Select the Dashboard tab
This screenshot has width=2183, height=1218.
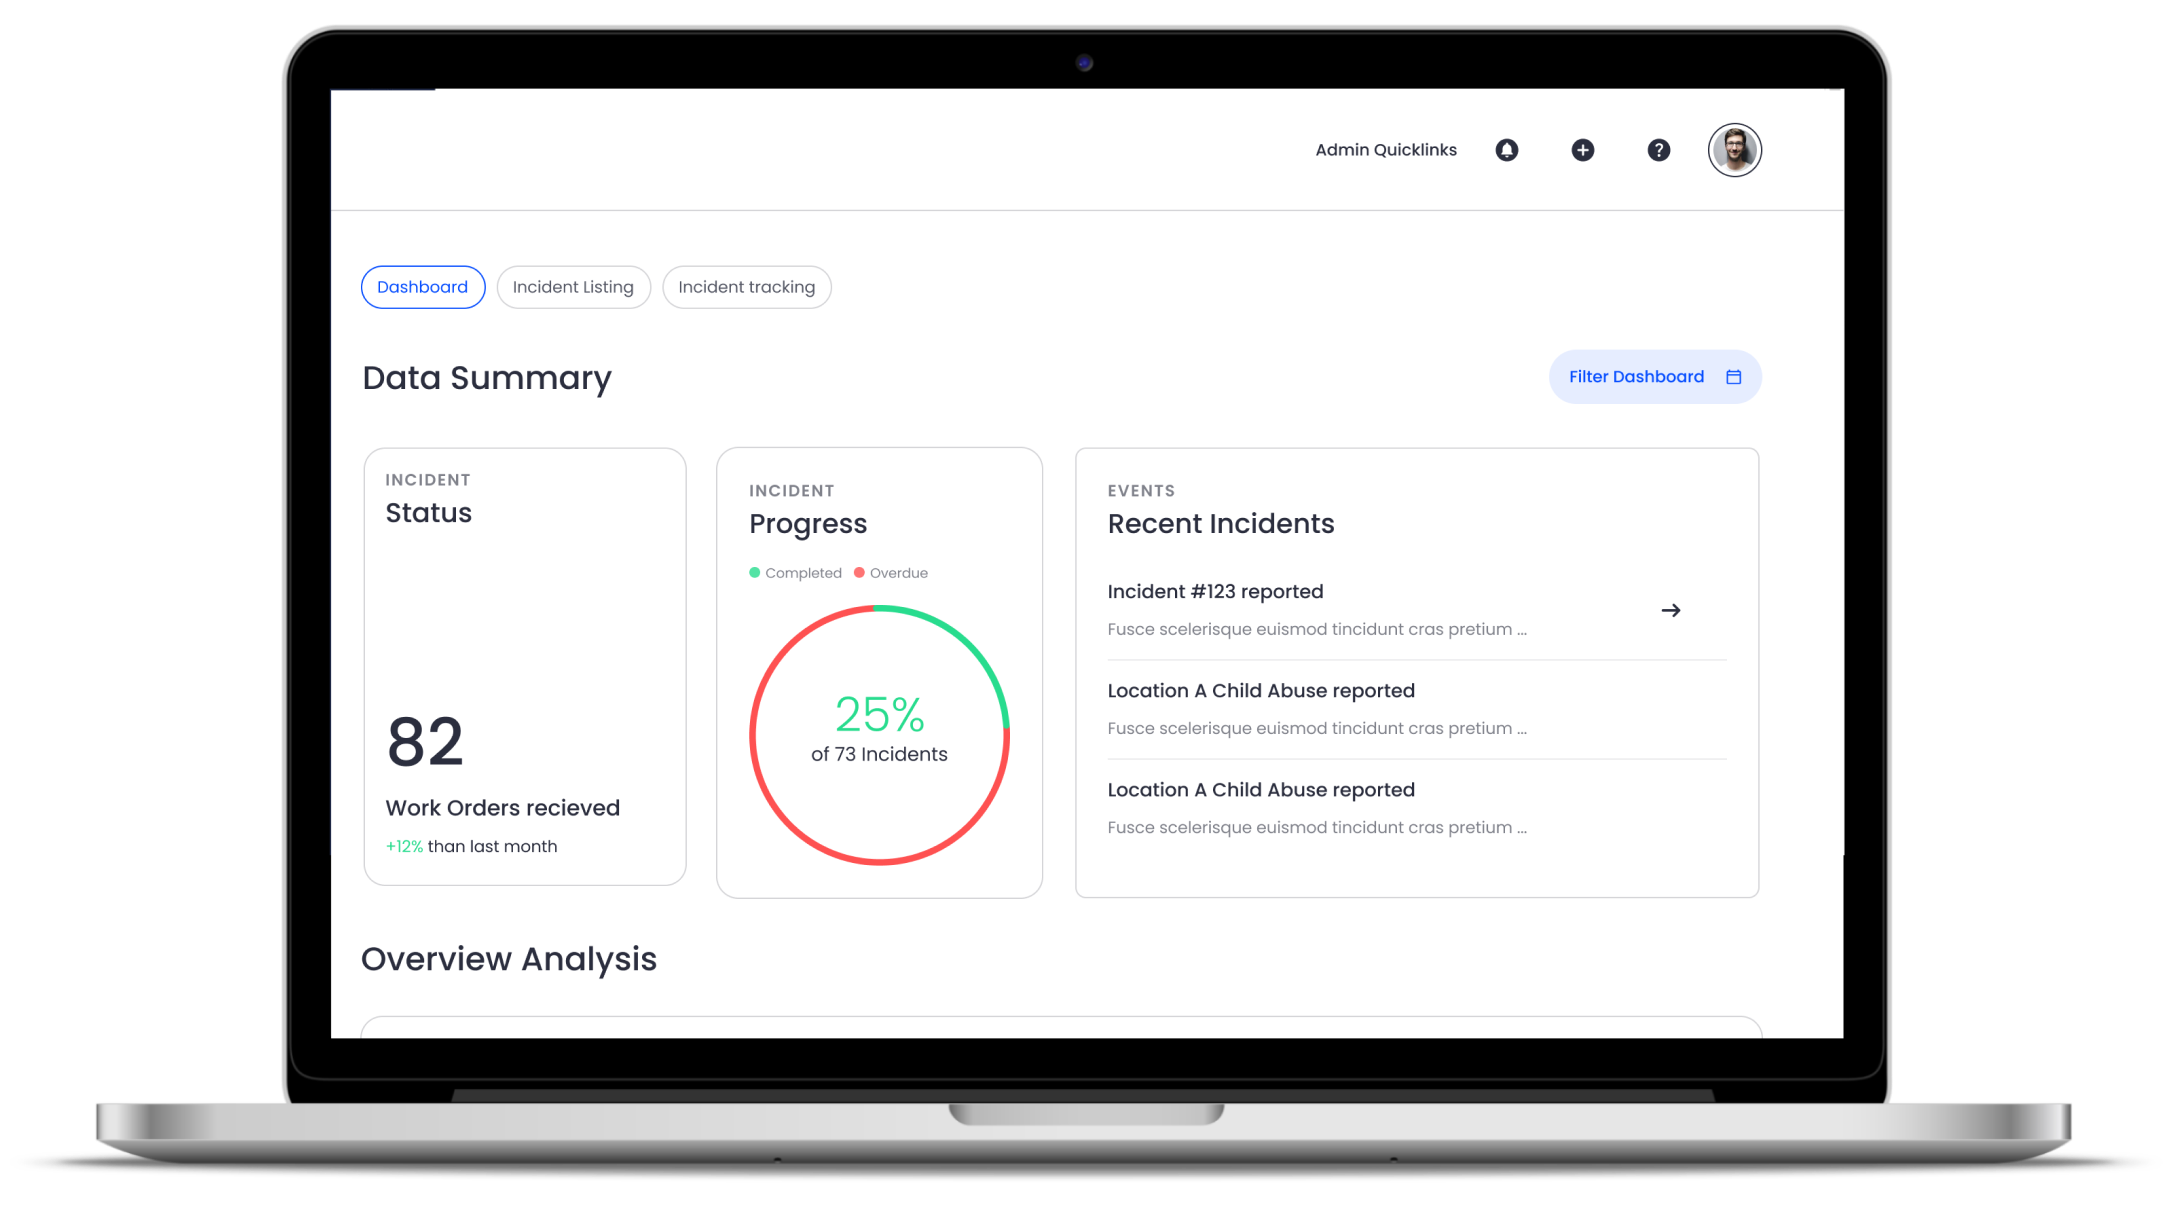[x=423, y=287]
